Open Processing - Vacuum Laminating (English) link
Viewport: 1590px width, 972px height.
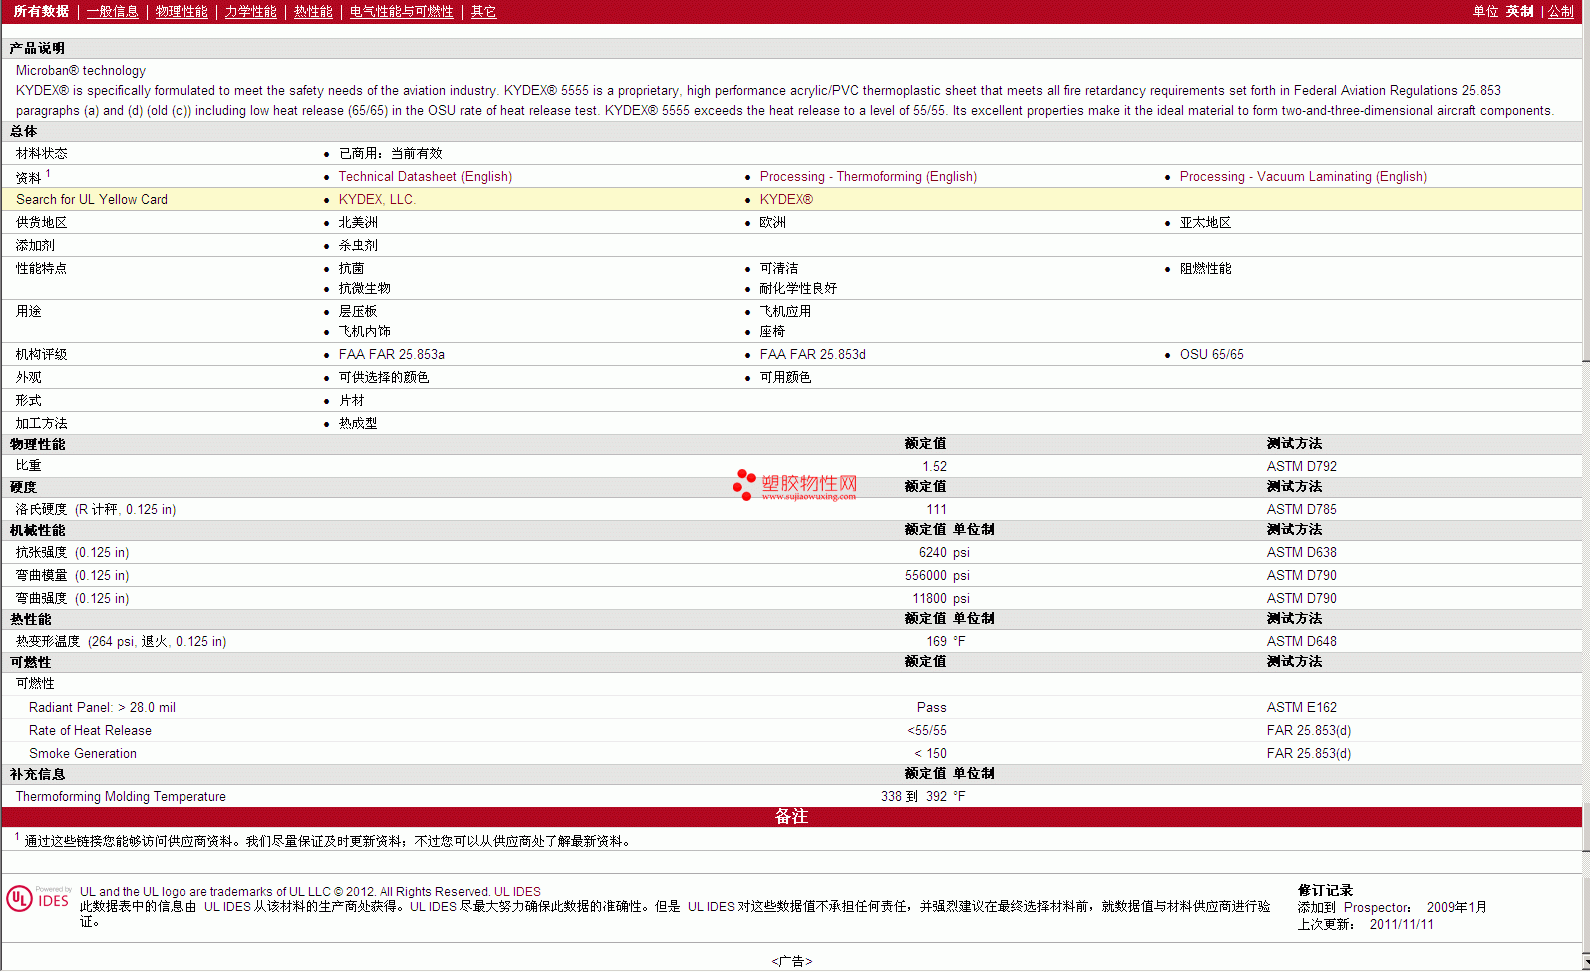click(x=1303, y=176)
